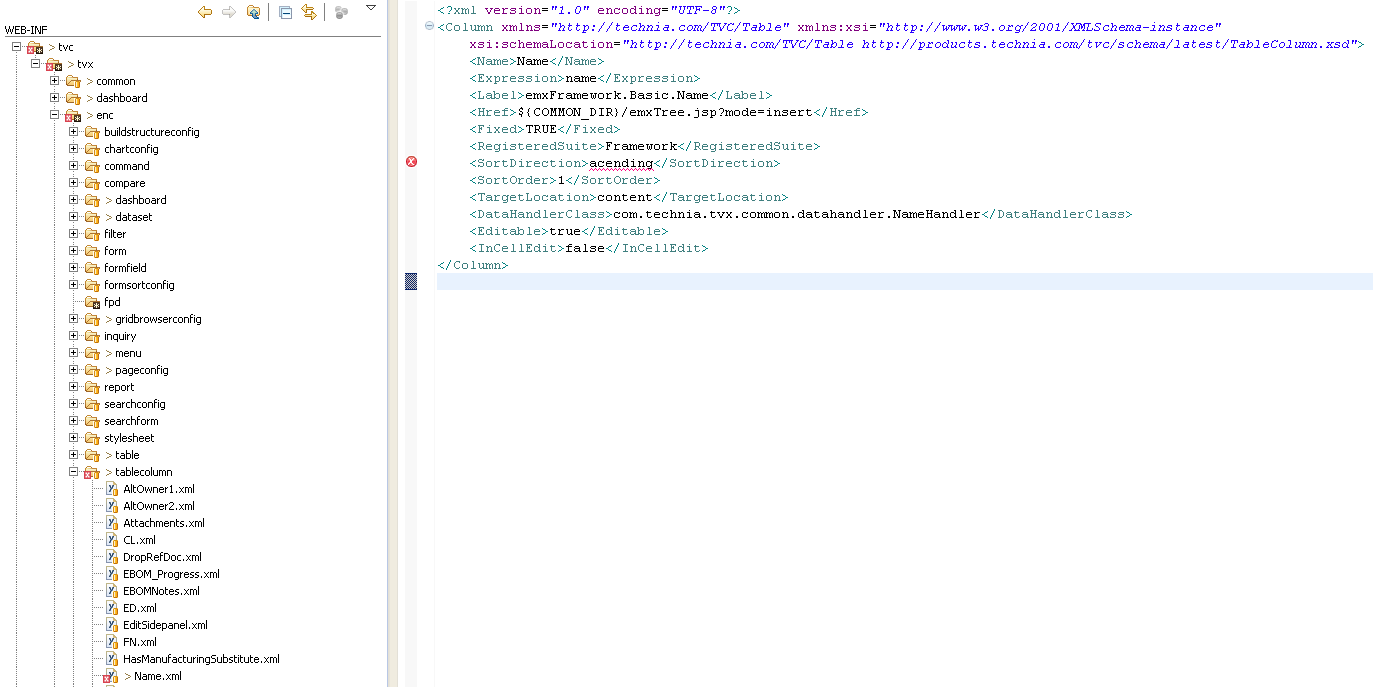
Task: Open AltOwner1.xml file
Action: [158, 489]
